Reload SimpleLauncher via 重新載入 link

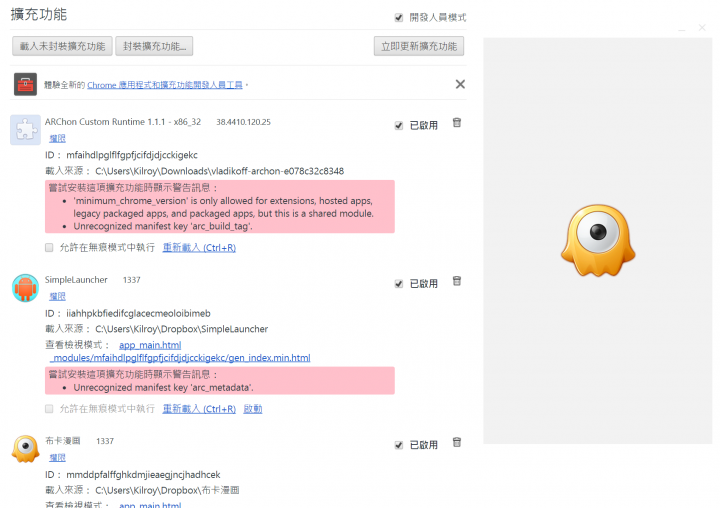tap(199, 409)
